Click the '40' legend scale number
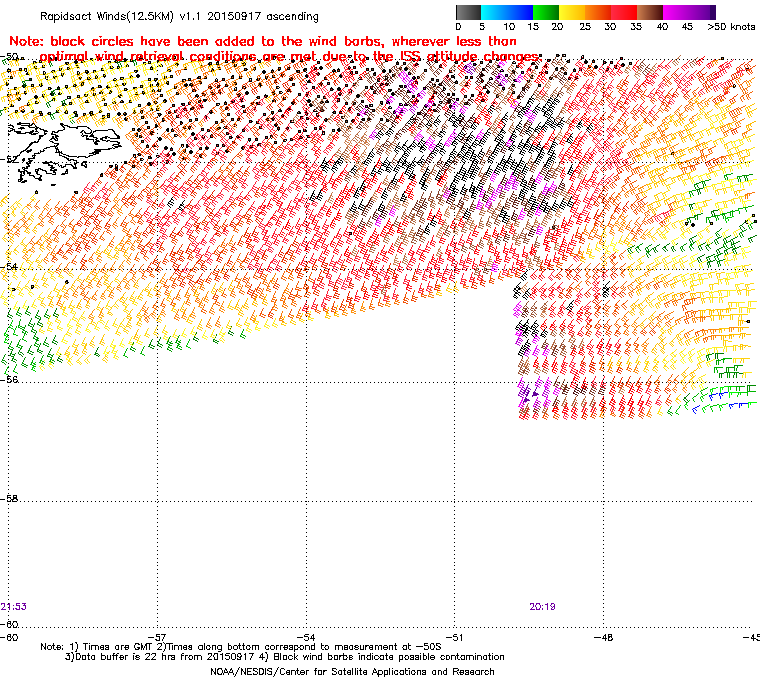Image resolution: width=760 pixels, height=688 pixels. click(662, 27)
